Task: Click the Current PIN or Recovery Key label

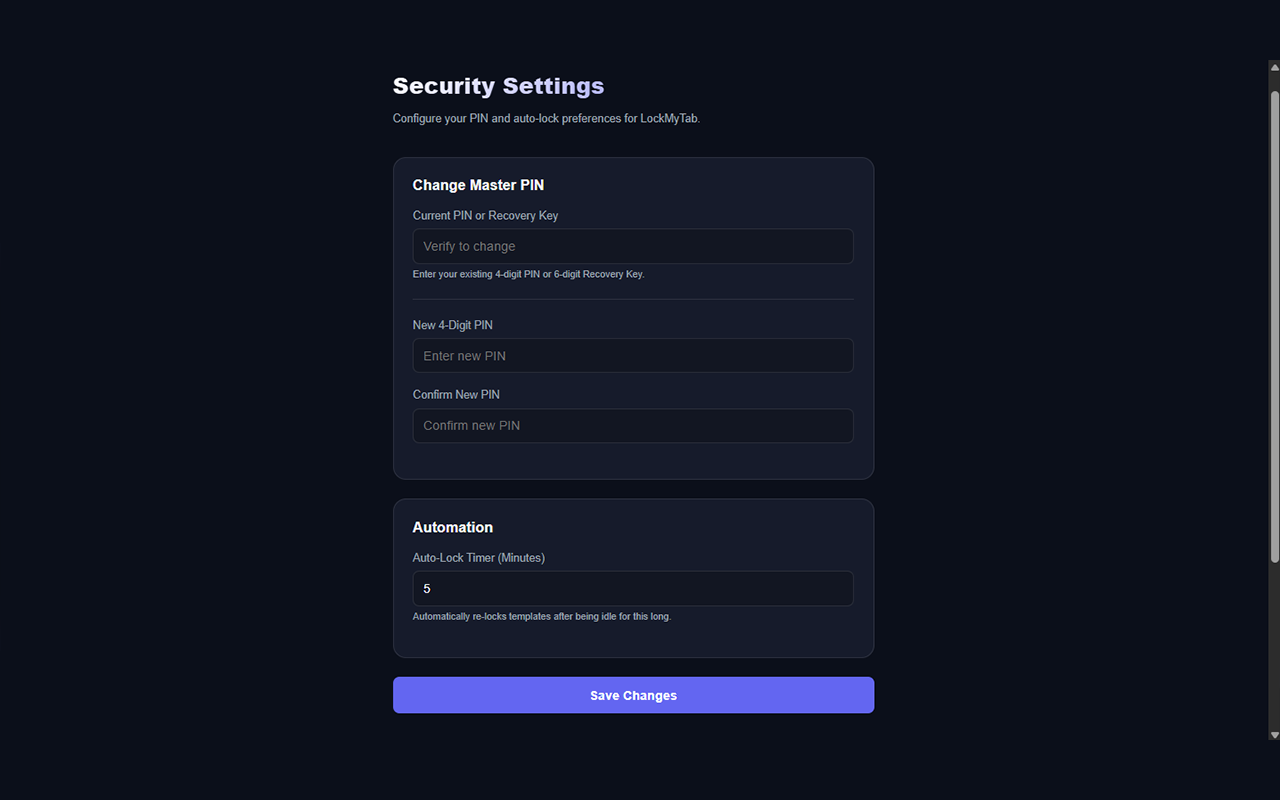Action: click(485, 215)
